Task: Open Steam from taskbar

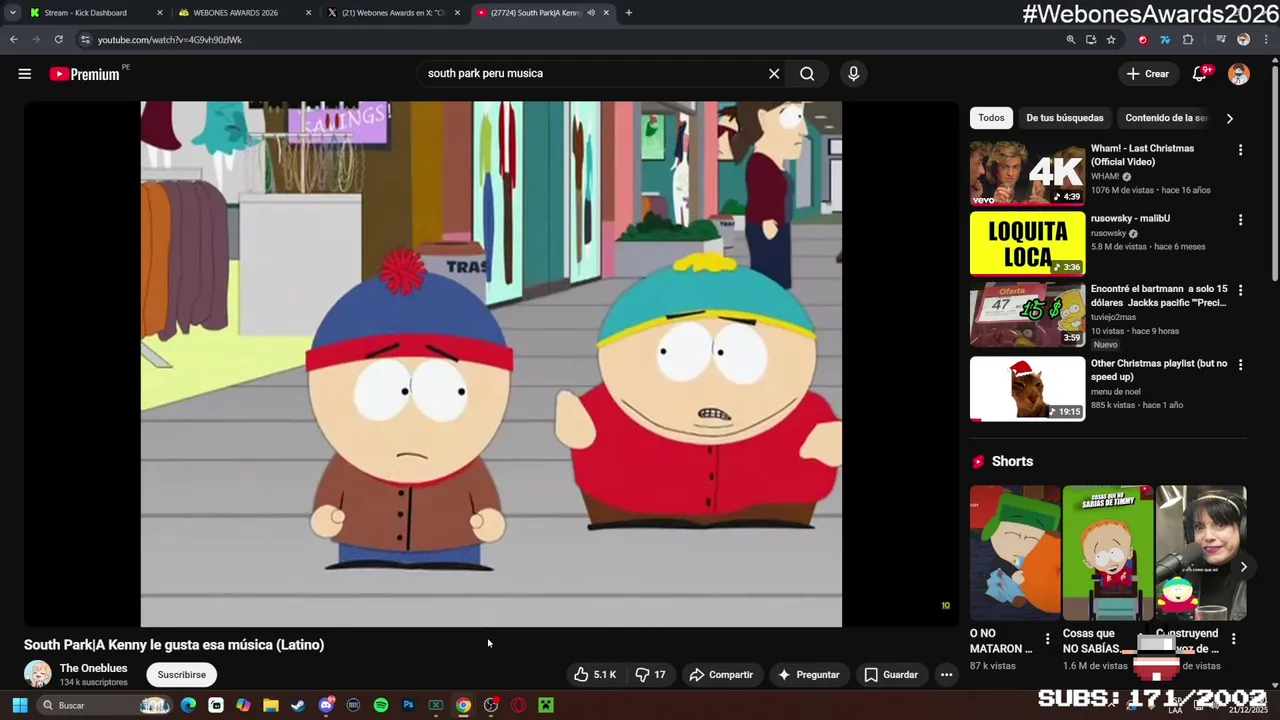Action: click(298, 705)
